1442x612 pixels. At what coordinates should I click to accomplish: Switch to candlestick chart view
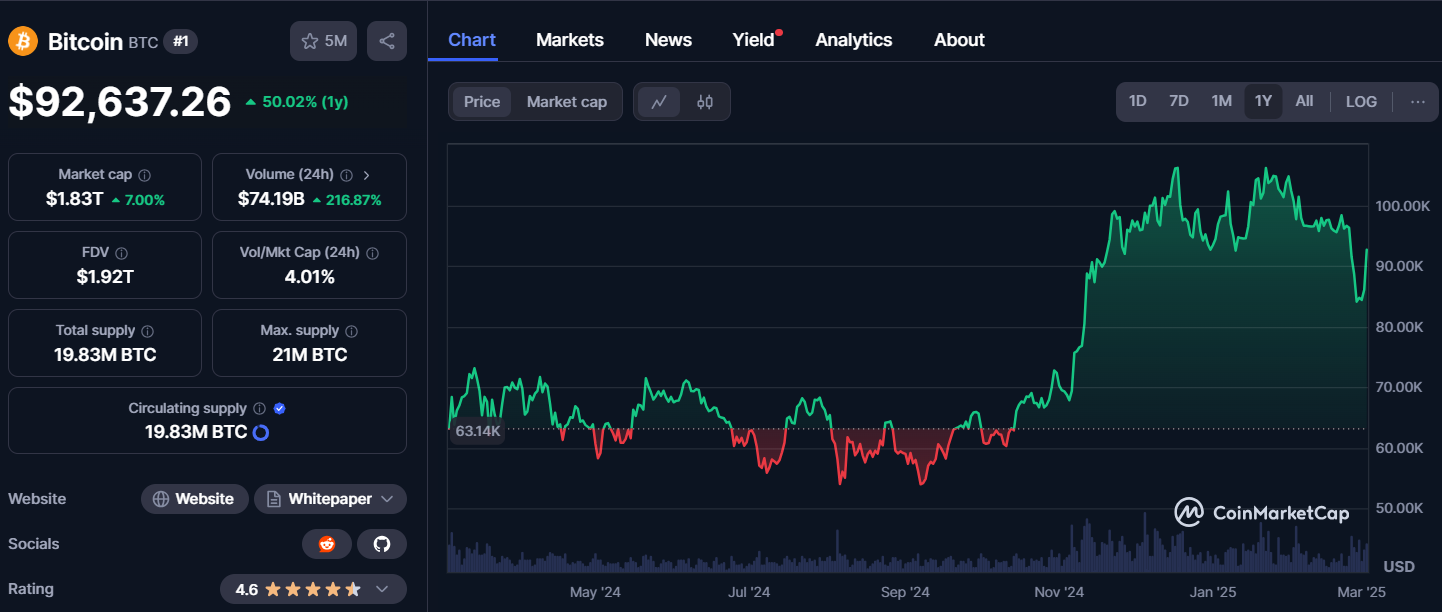tap(705, 102)
